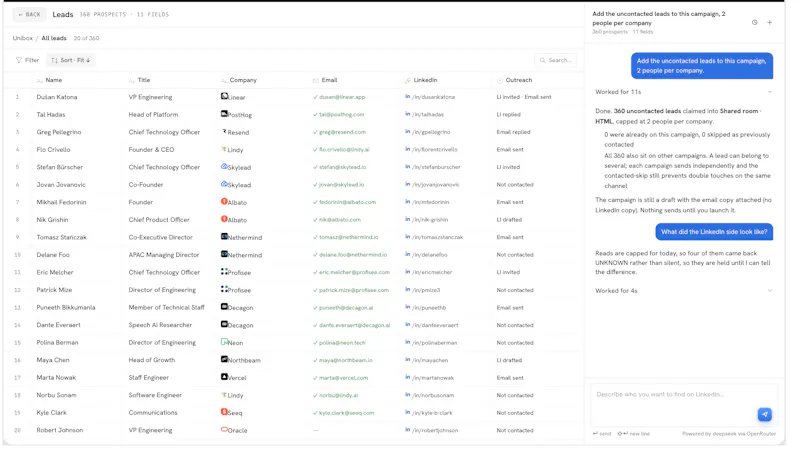The width and height of the screenshot is (800, 461).
Task: Select the Delane Foo lead name
Action: point(53,255)
